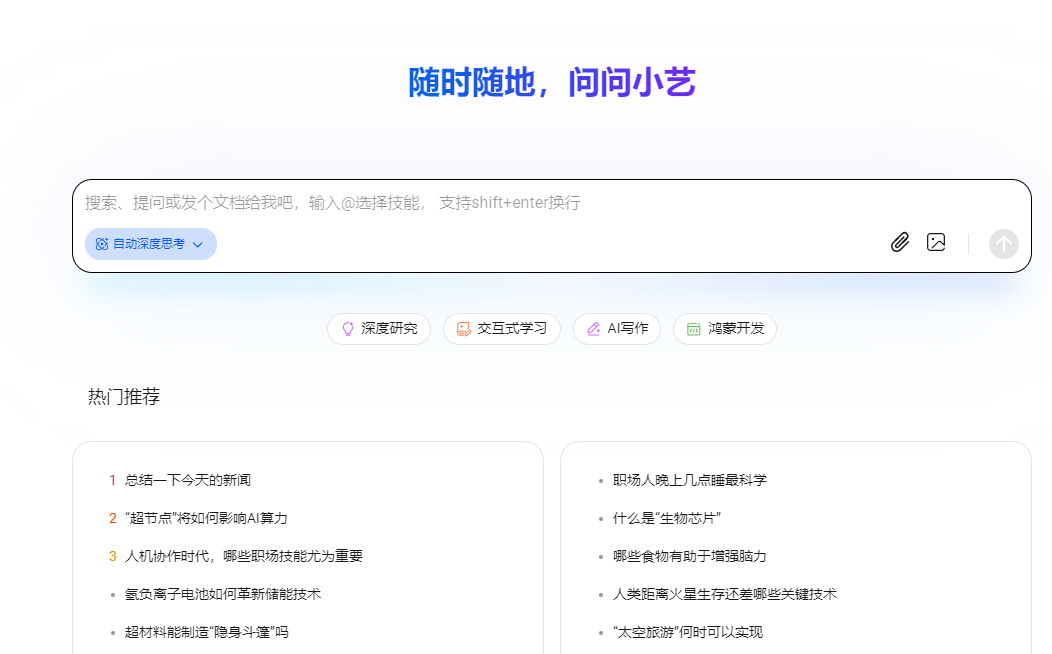The image size is (1052, 654).
Task: Select the 鸿蒙开发 skill chip
Action: [x=724, y=328]
